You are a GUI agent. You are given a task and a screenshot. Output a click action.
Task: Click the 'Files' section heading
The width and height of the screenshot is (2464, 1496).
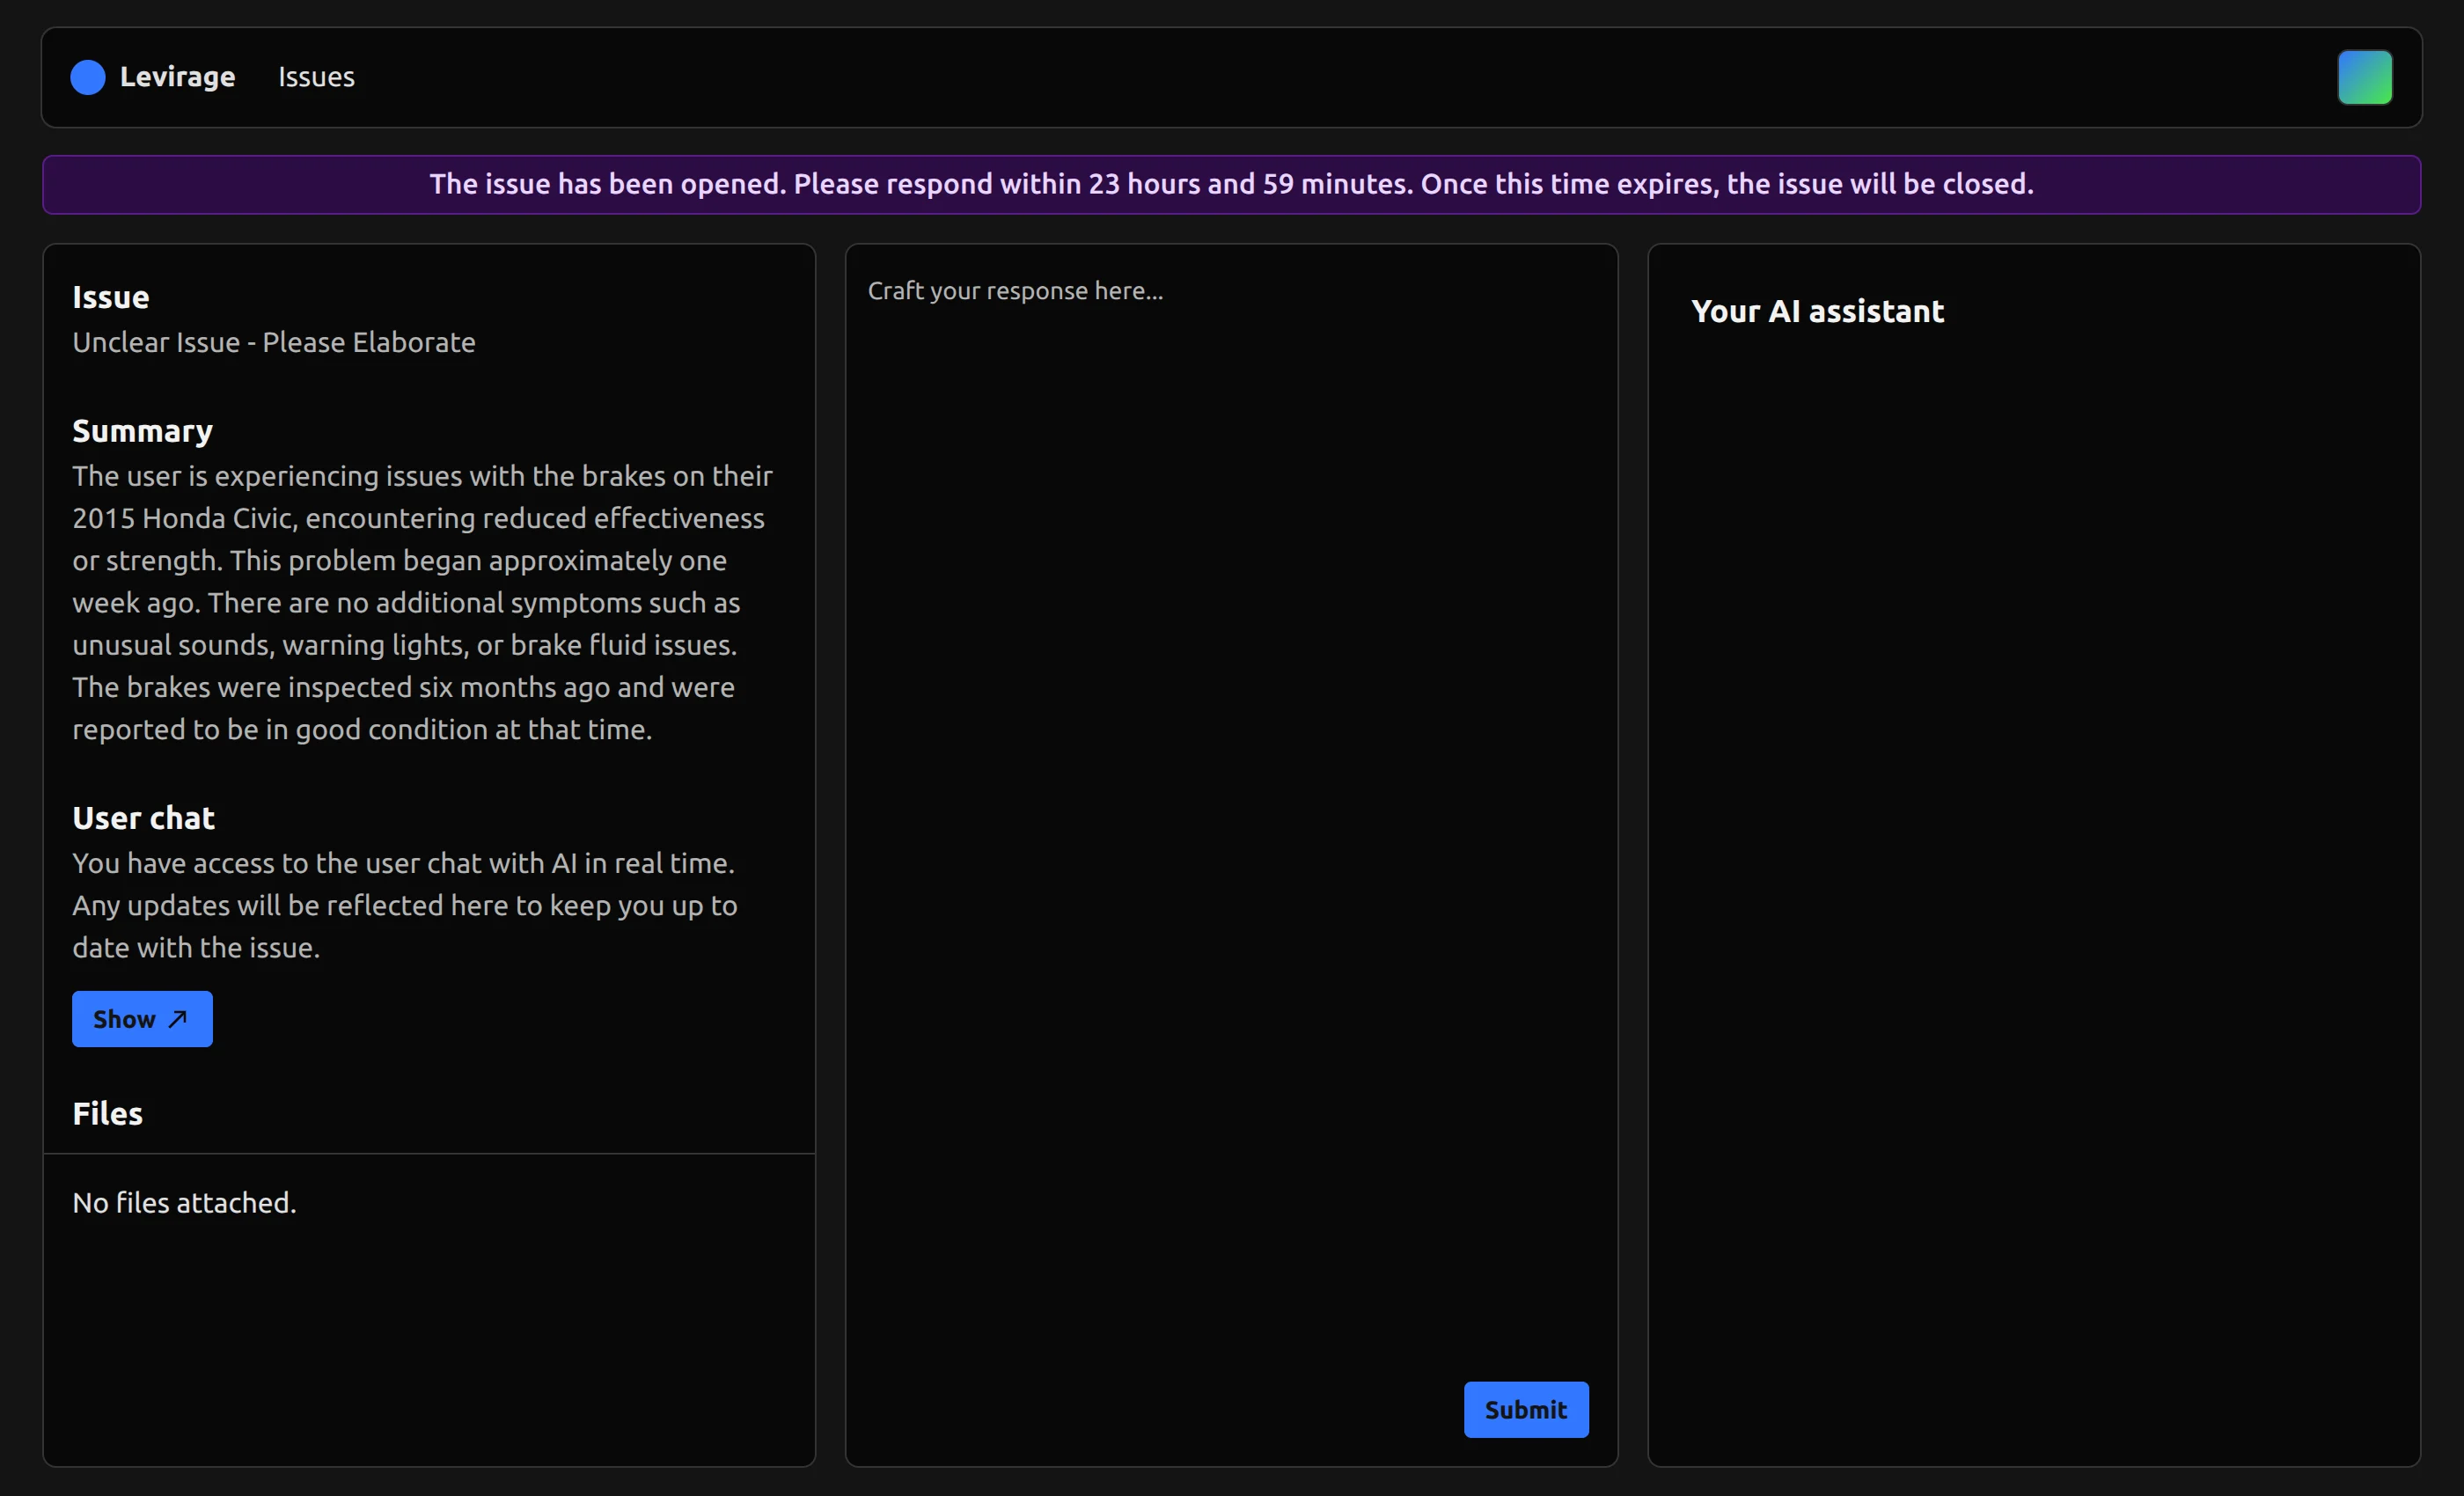pos(107,1113)
